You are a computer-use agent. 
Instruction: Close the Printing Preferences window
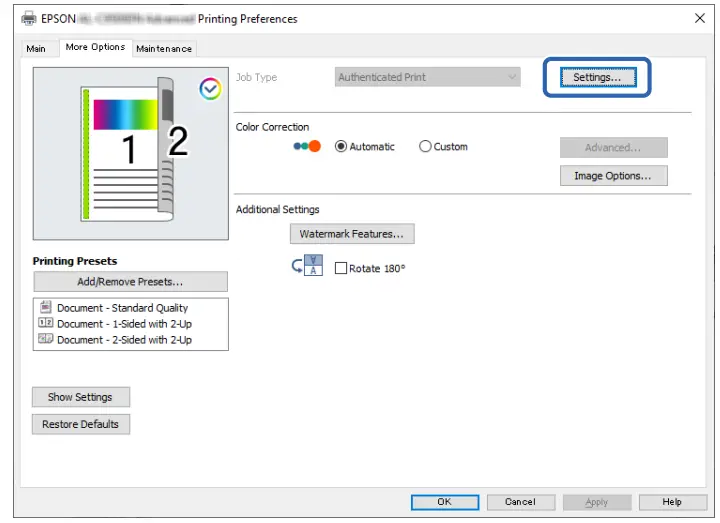coord(700,18)
